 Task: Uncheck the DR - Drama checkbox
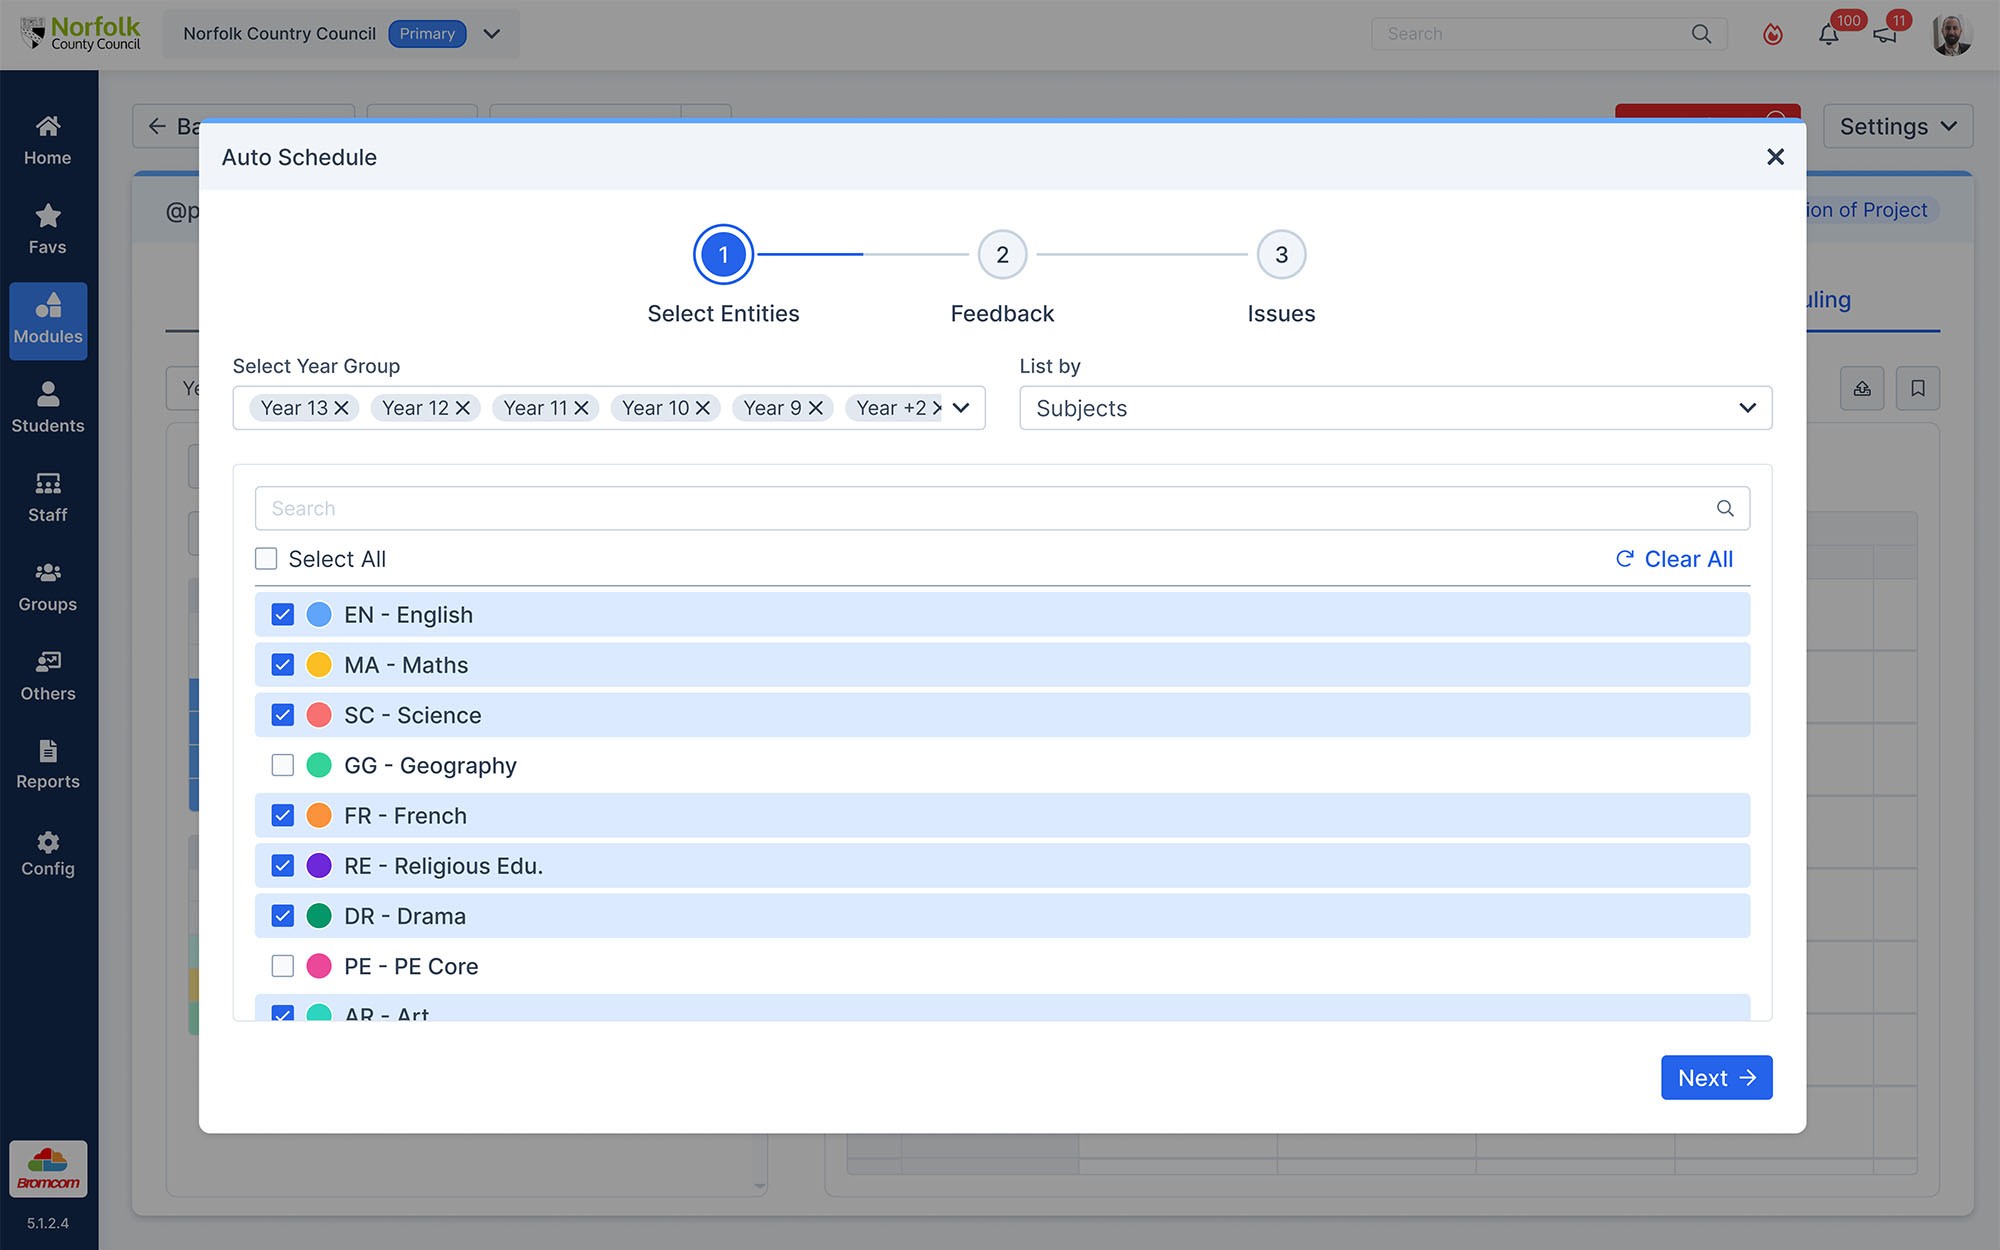[x=283, y=916]
